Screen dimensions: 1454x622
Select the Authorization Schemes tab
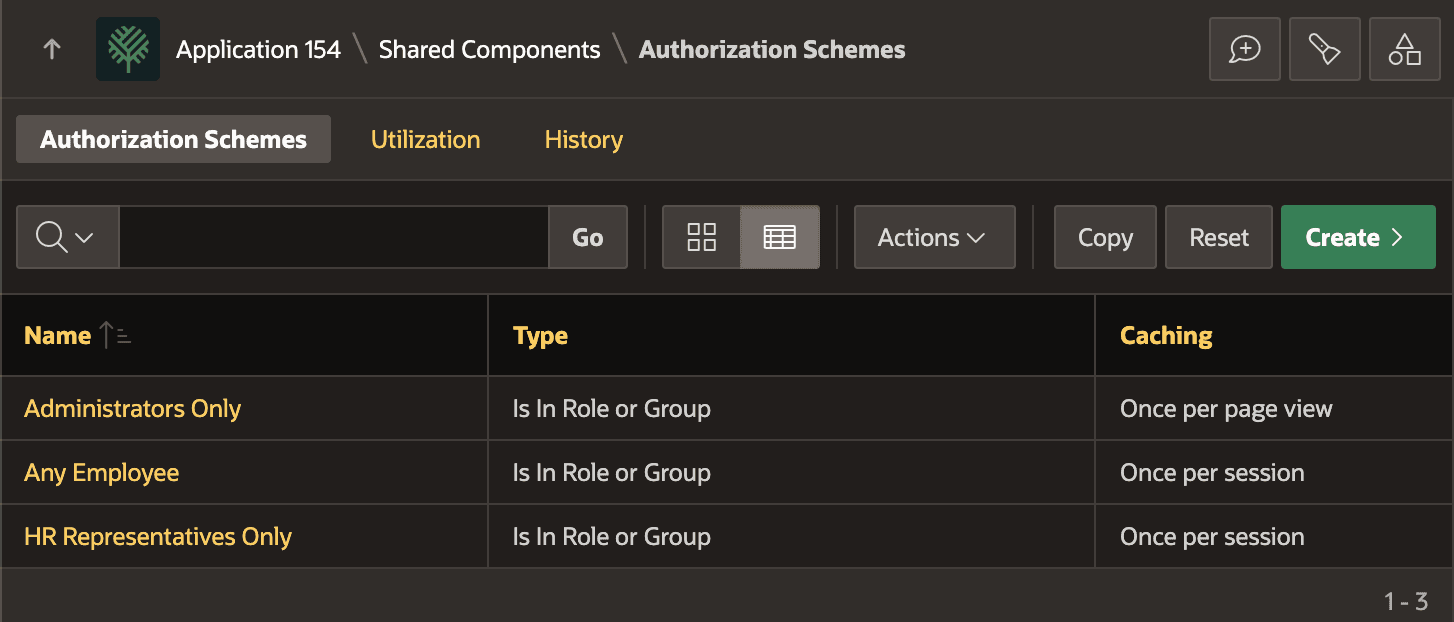173,139
